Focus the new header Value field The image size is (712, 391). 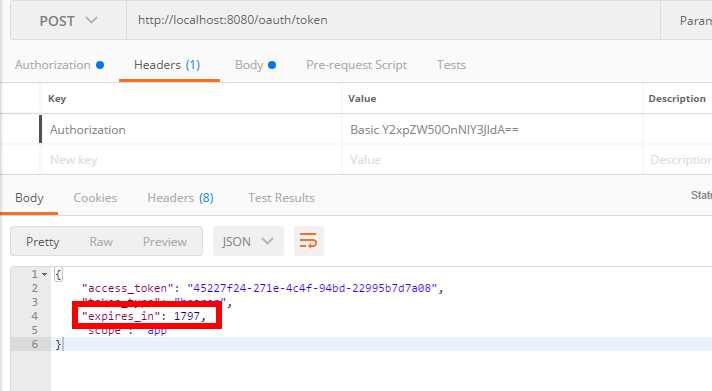[492, 160]
